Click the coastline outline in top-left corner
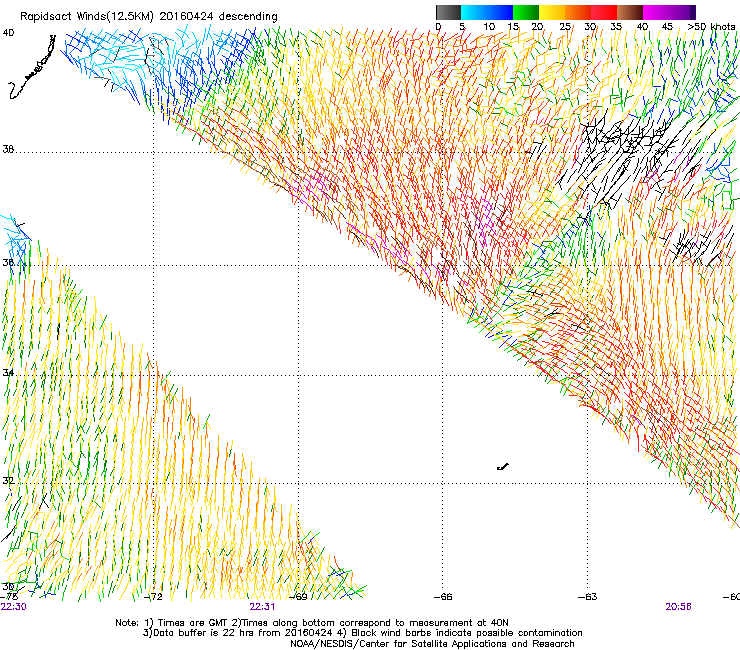The width and height of the screenshot is (740, 650). click(x=32, y=67)
